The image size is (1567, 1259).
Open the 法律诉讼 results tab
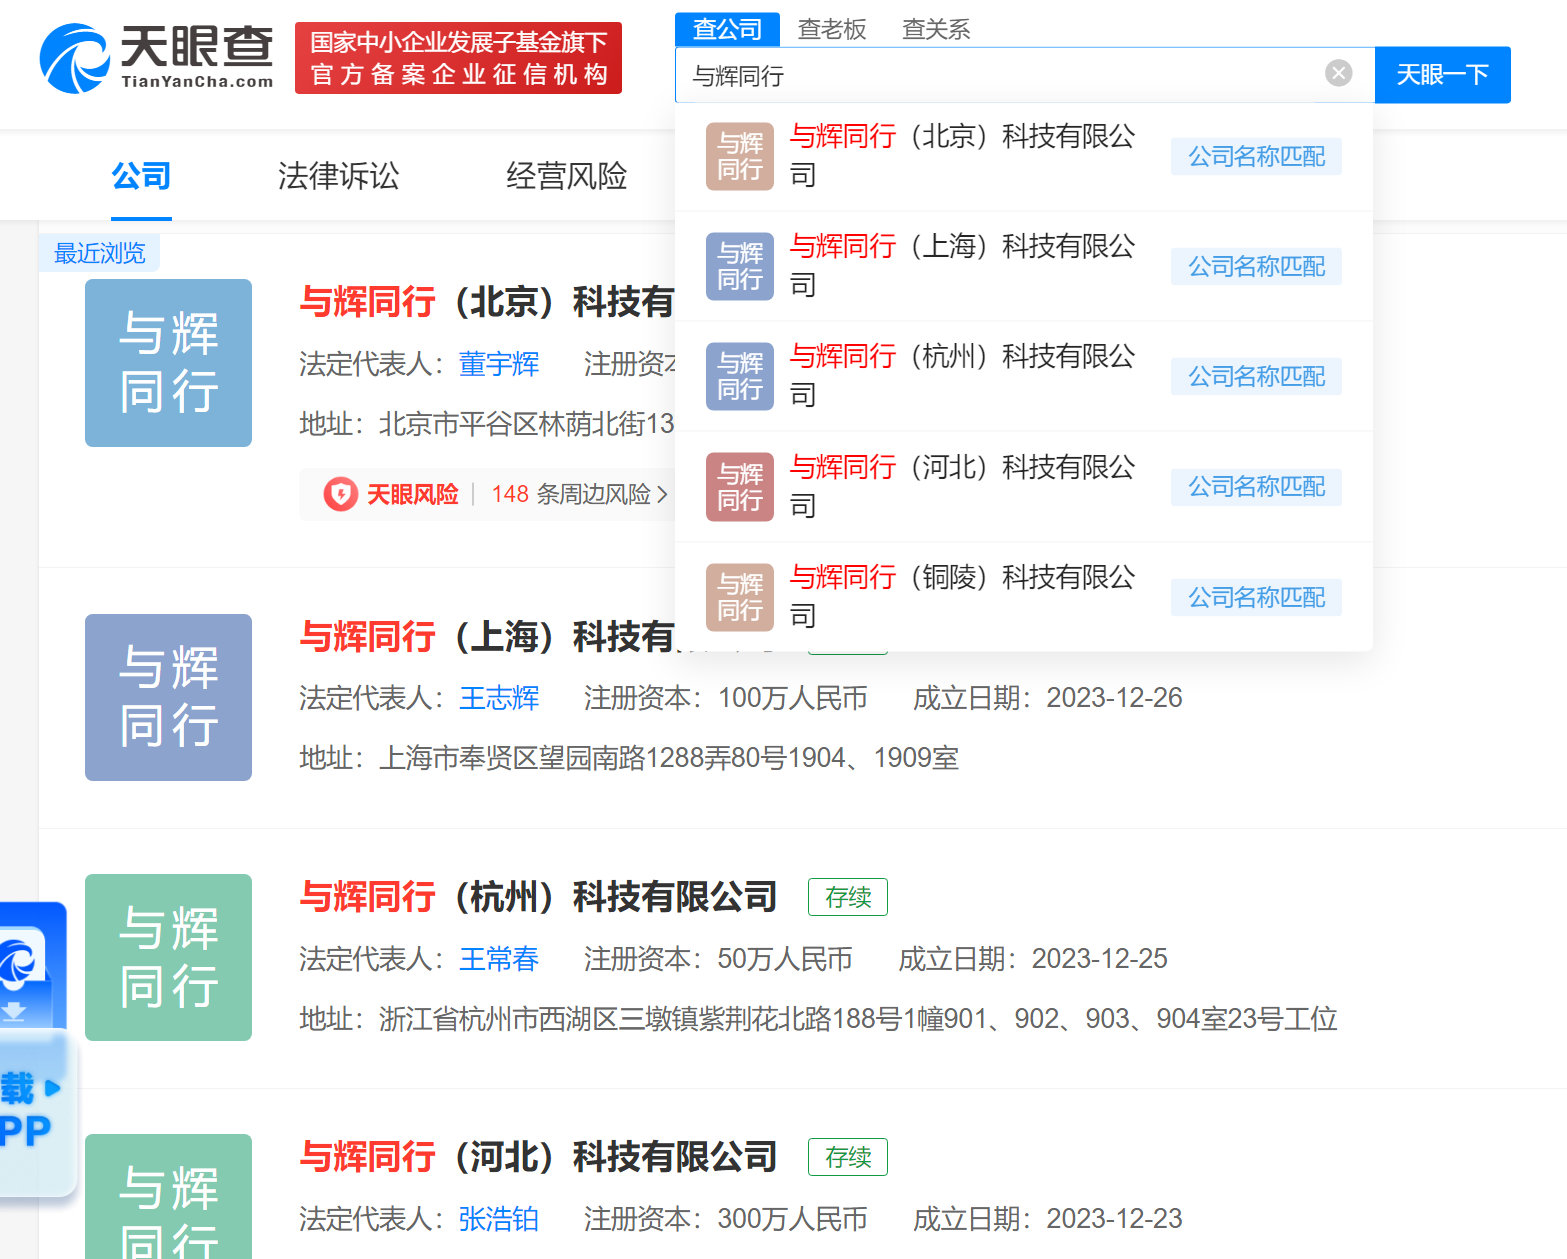pyautogui.click(x=338, y=177)
